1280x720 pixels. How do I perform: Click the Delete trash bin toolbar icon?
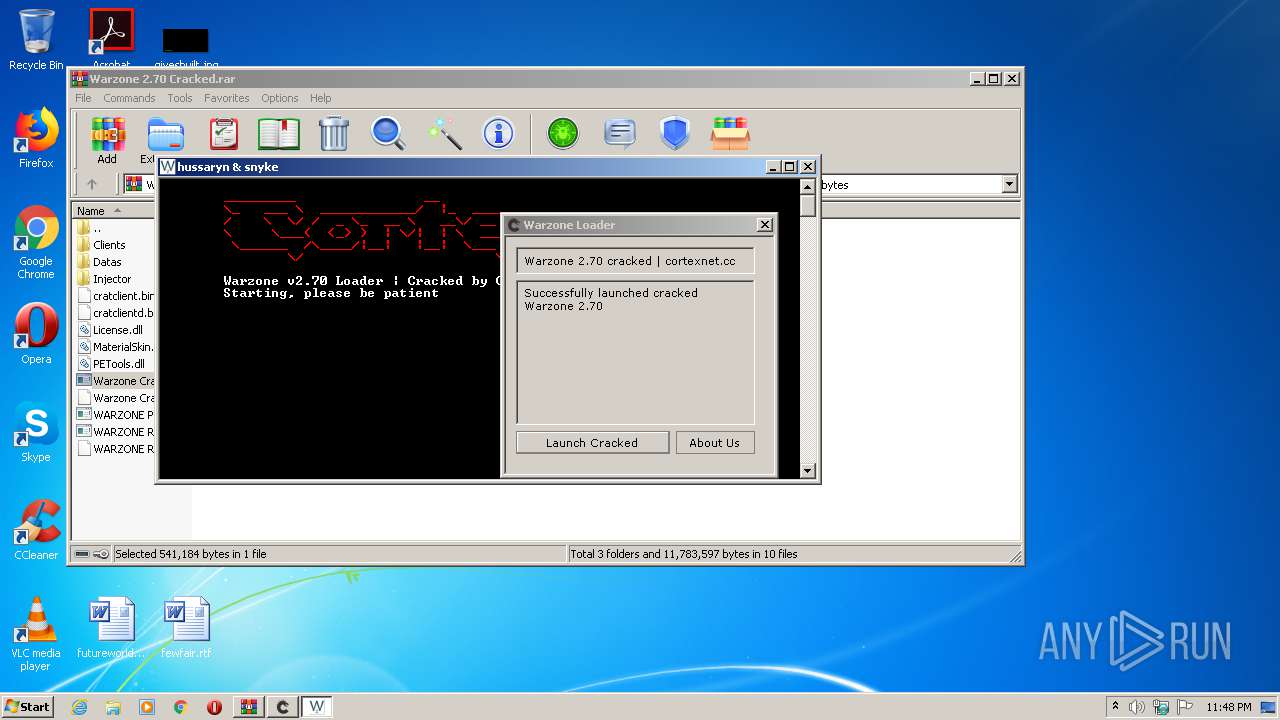click(333, 133)
